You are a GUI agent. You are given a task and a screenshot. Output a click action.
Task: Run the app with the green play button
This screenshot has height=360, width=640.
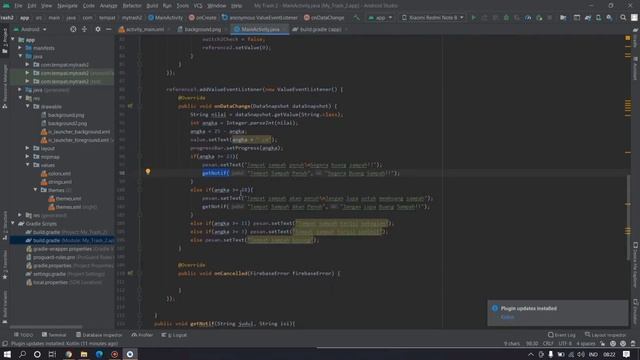pos(473,18)
